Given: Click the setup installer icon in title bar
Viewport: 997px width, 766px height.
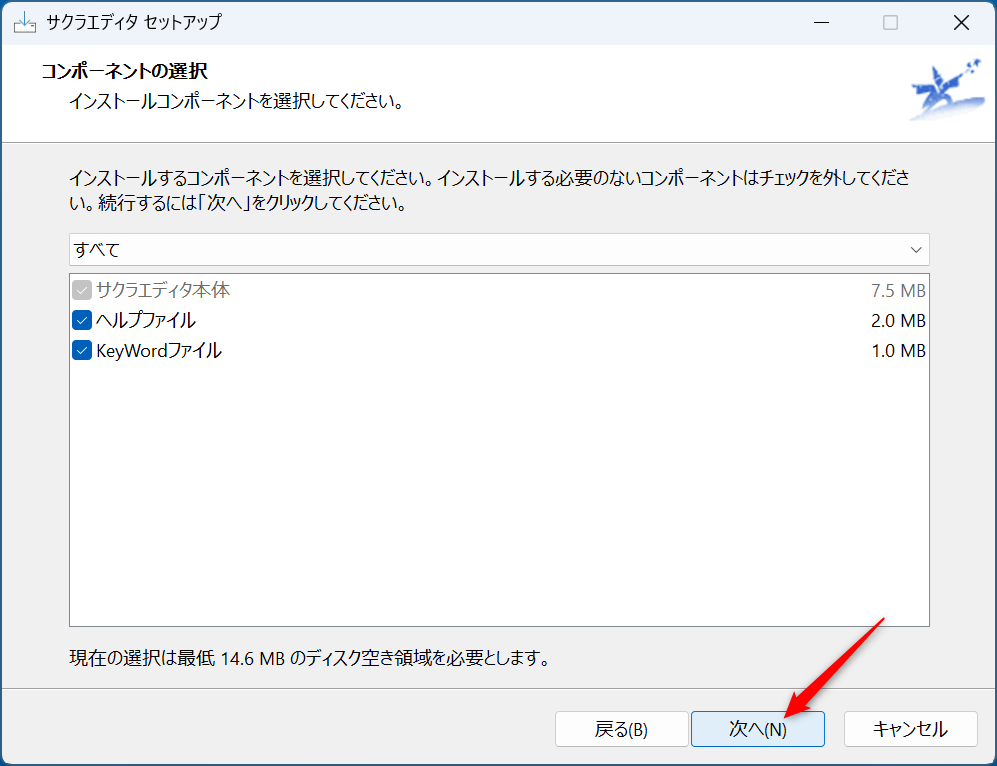Looking at the screenshot, I should [25, 23].
